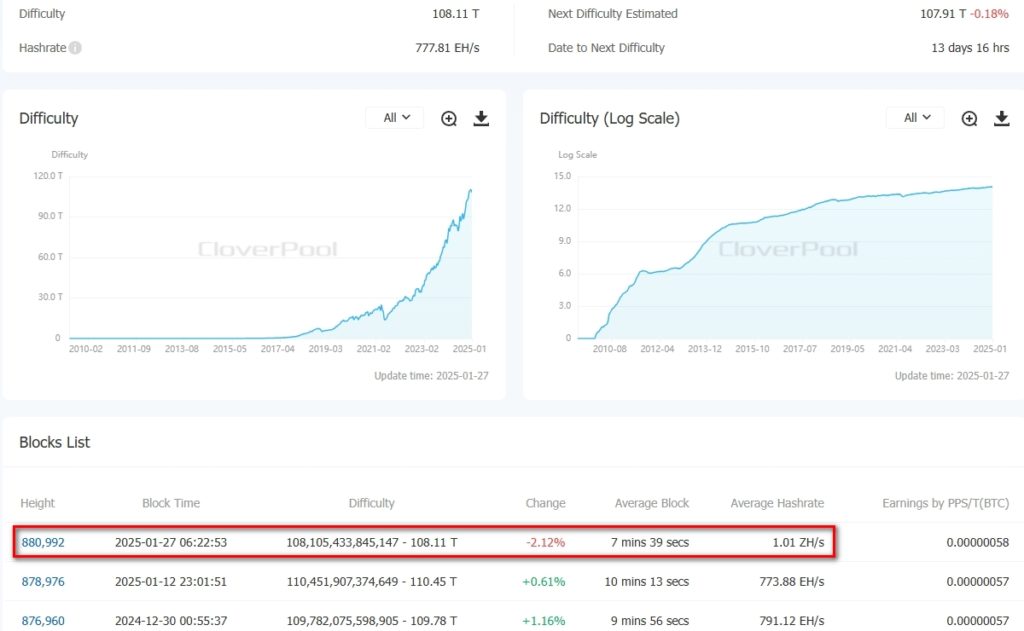Click the Blocks List section heading

tap(55, 442)
